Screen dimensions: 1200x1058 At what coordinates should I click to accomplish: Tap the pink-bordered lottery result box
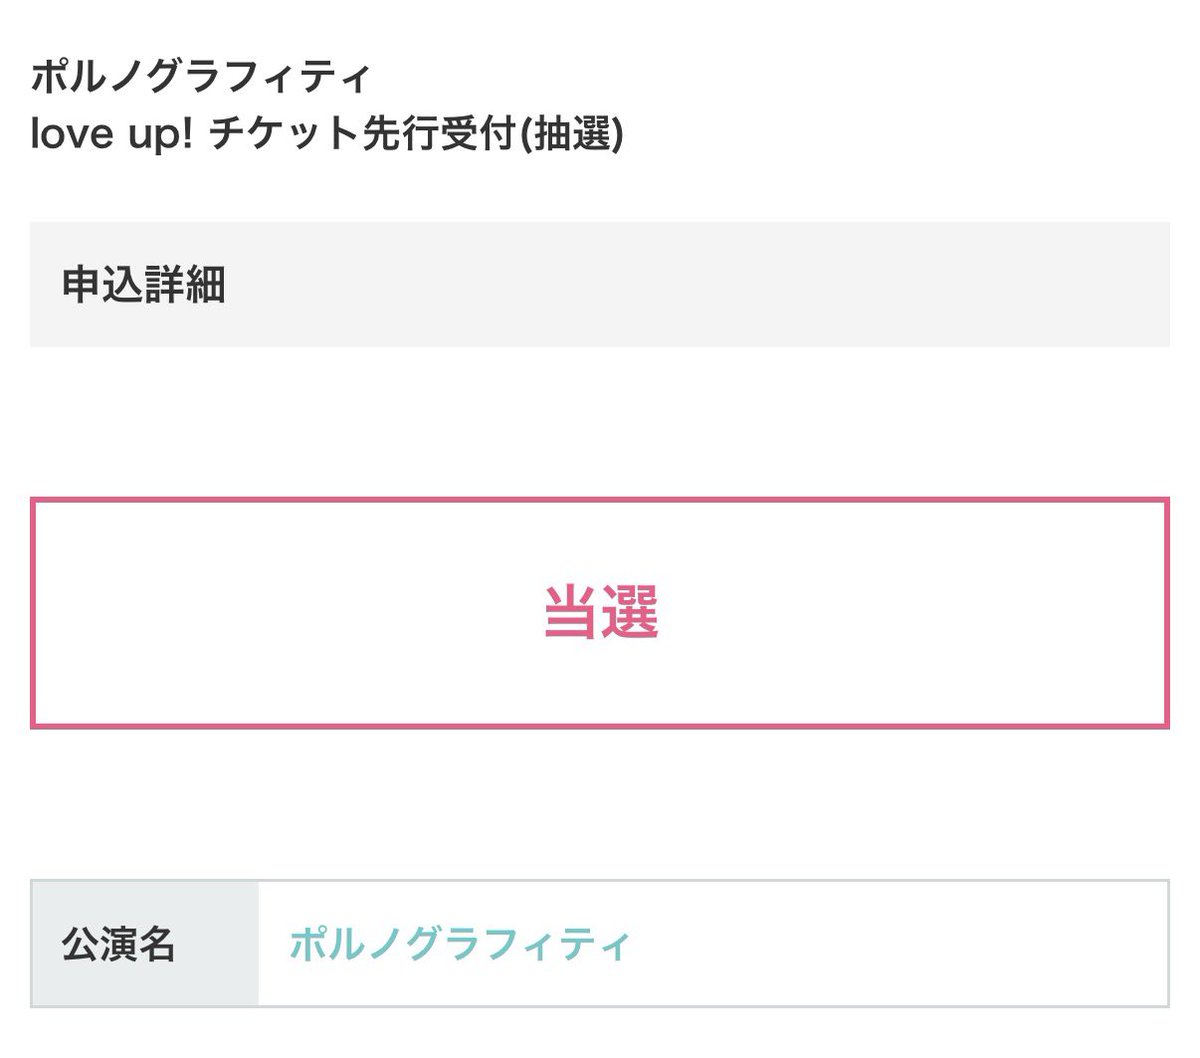click(x=600, y=613)
